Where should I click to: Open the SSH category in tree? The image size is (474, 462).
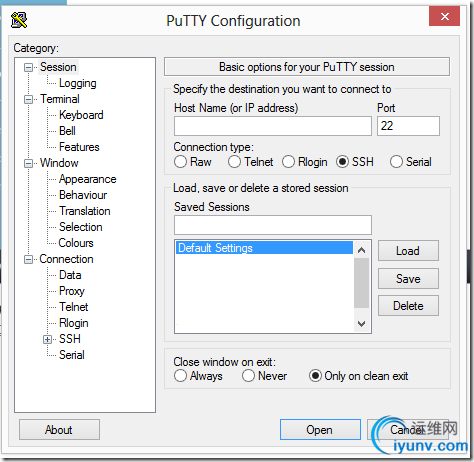tap(70, 339)
